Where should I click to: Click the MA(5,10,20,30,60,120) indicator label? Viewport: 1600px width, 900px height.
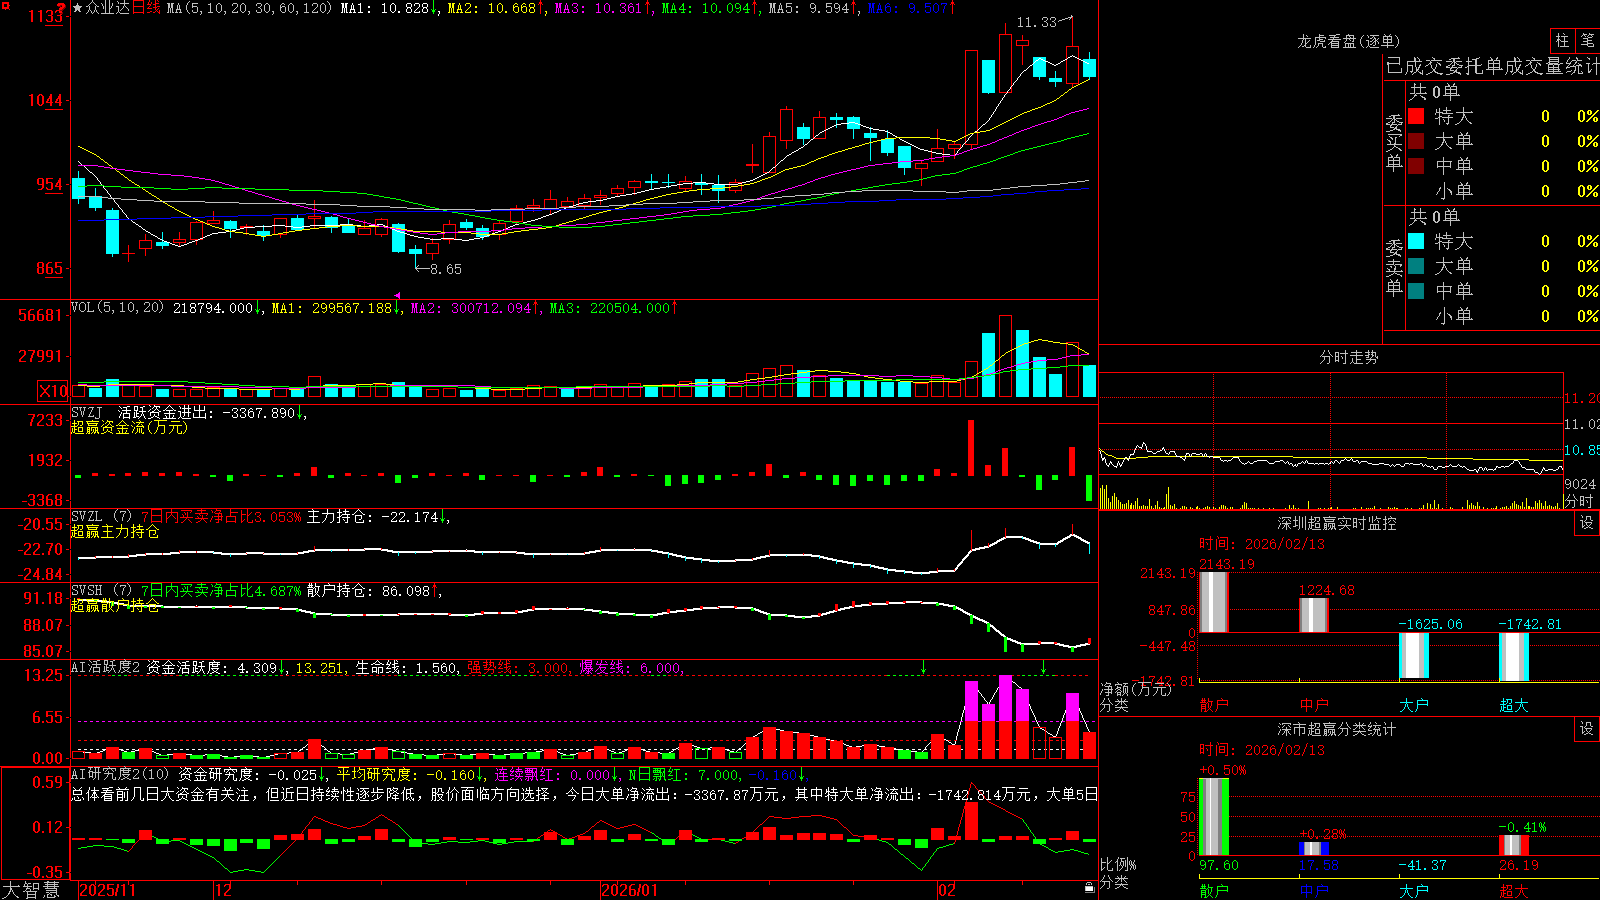[249, 8]
